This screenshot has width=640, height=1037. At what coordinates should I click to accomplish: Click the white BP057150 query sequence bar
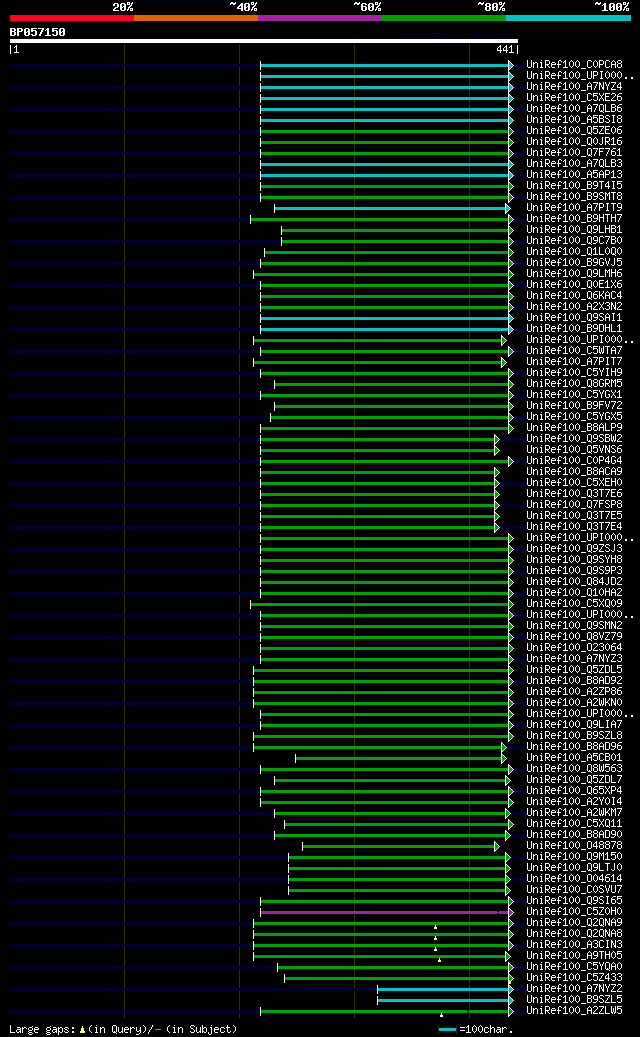263,41
